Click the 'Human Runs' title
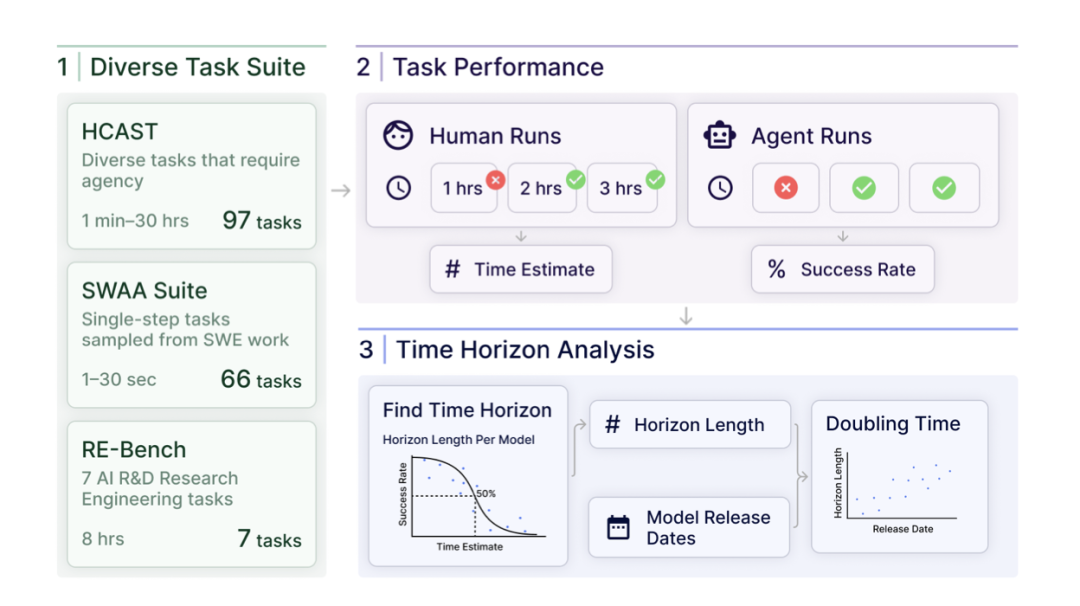Screen dimensions: 1080x606 click(495, 136)
